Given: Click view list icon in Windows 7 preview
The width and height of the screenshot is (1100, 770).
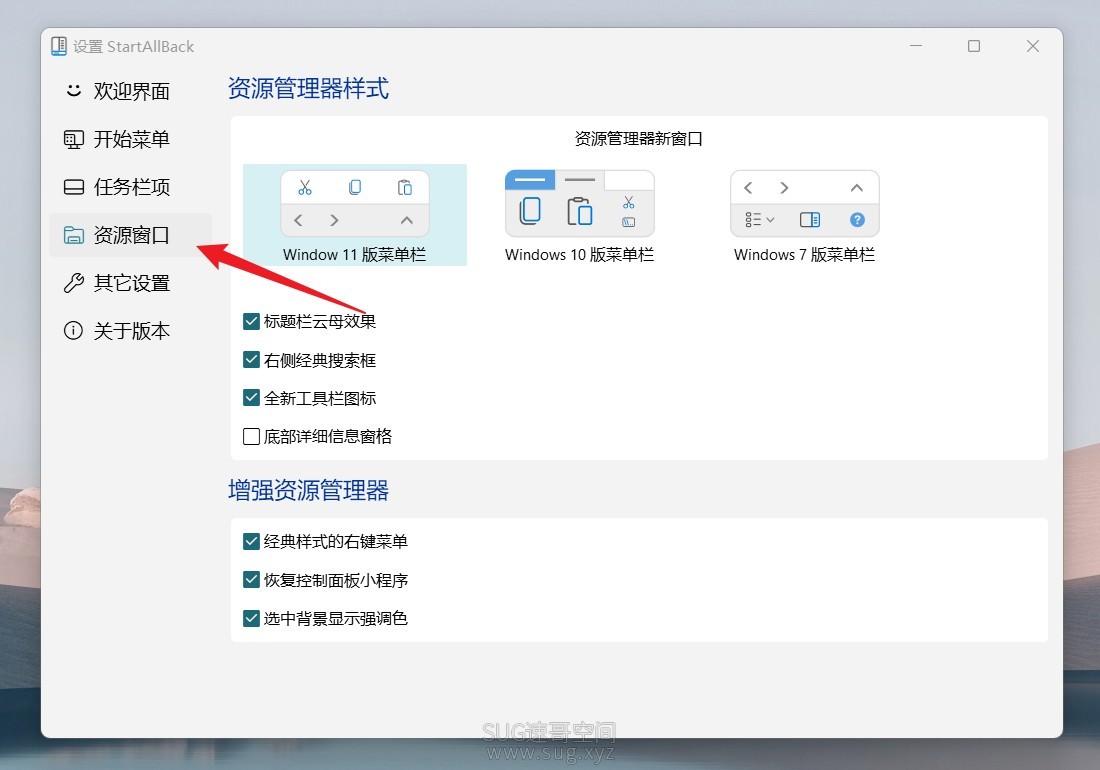Looking at the screenshot, I should click(760, 220).
